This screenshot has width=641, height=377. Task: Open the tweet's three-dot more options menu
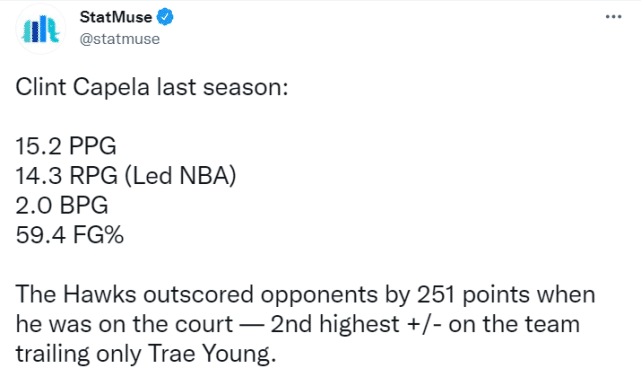(x=613, y=17)
